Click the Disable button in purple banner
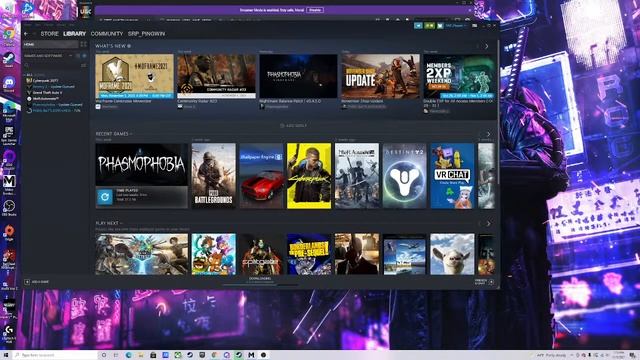 [315, 10]
